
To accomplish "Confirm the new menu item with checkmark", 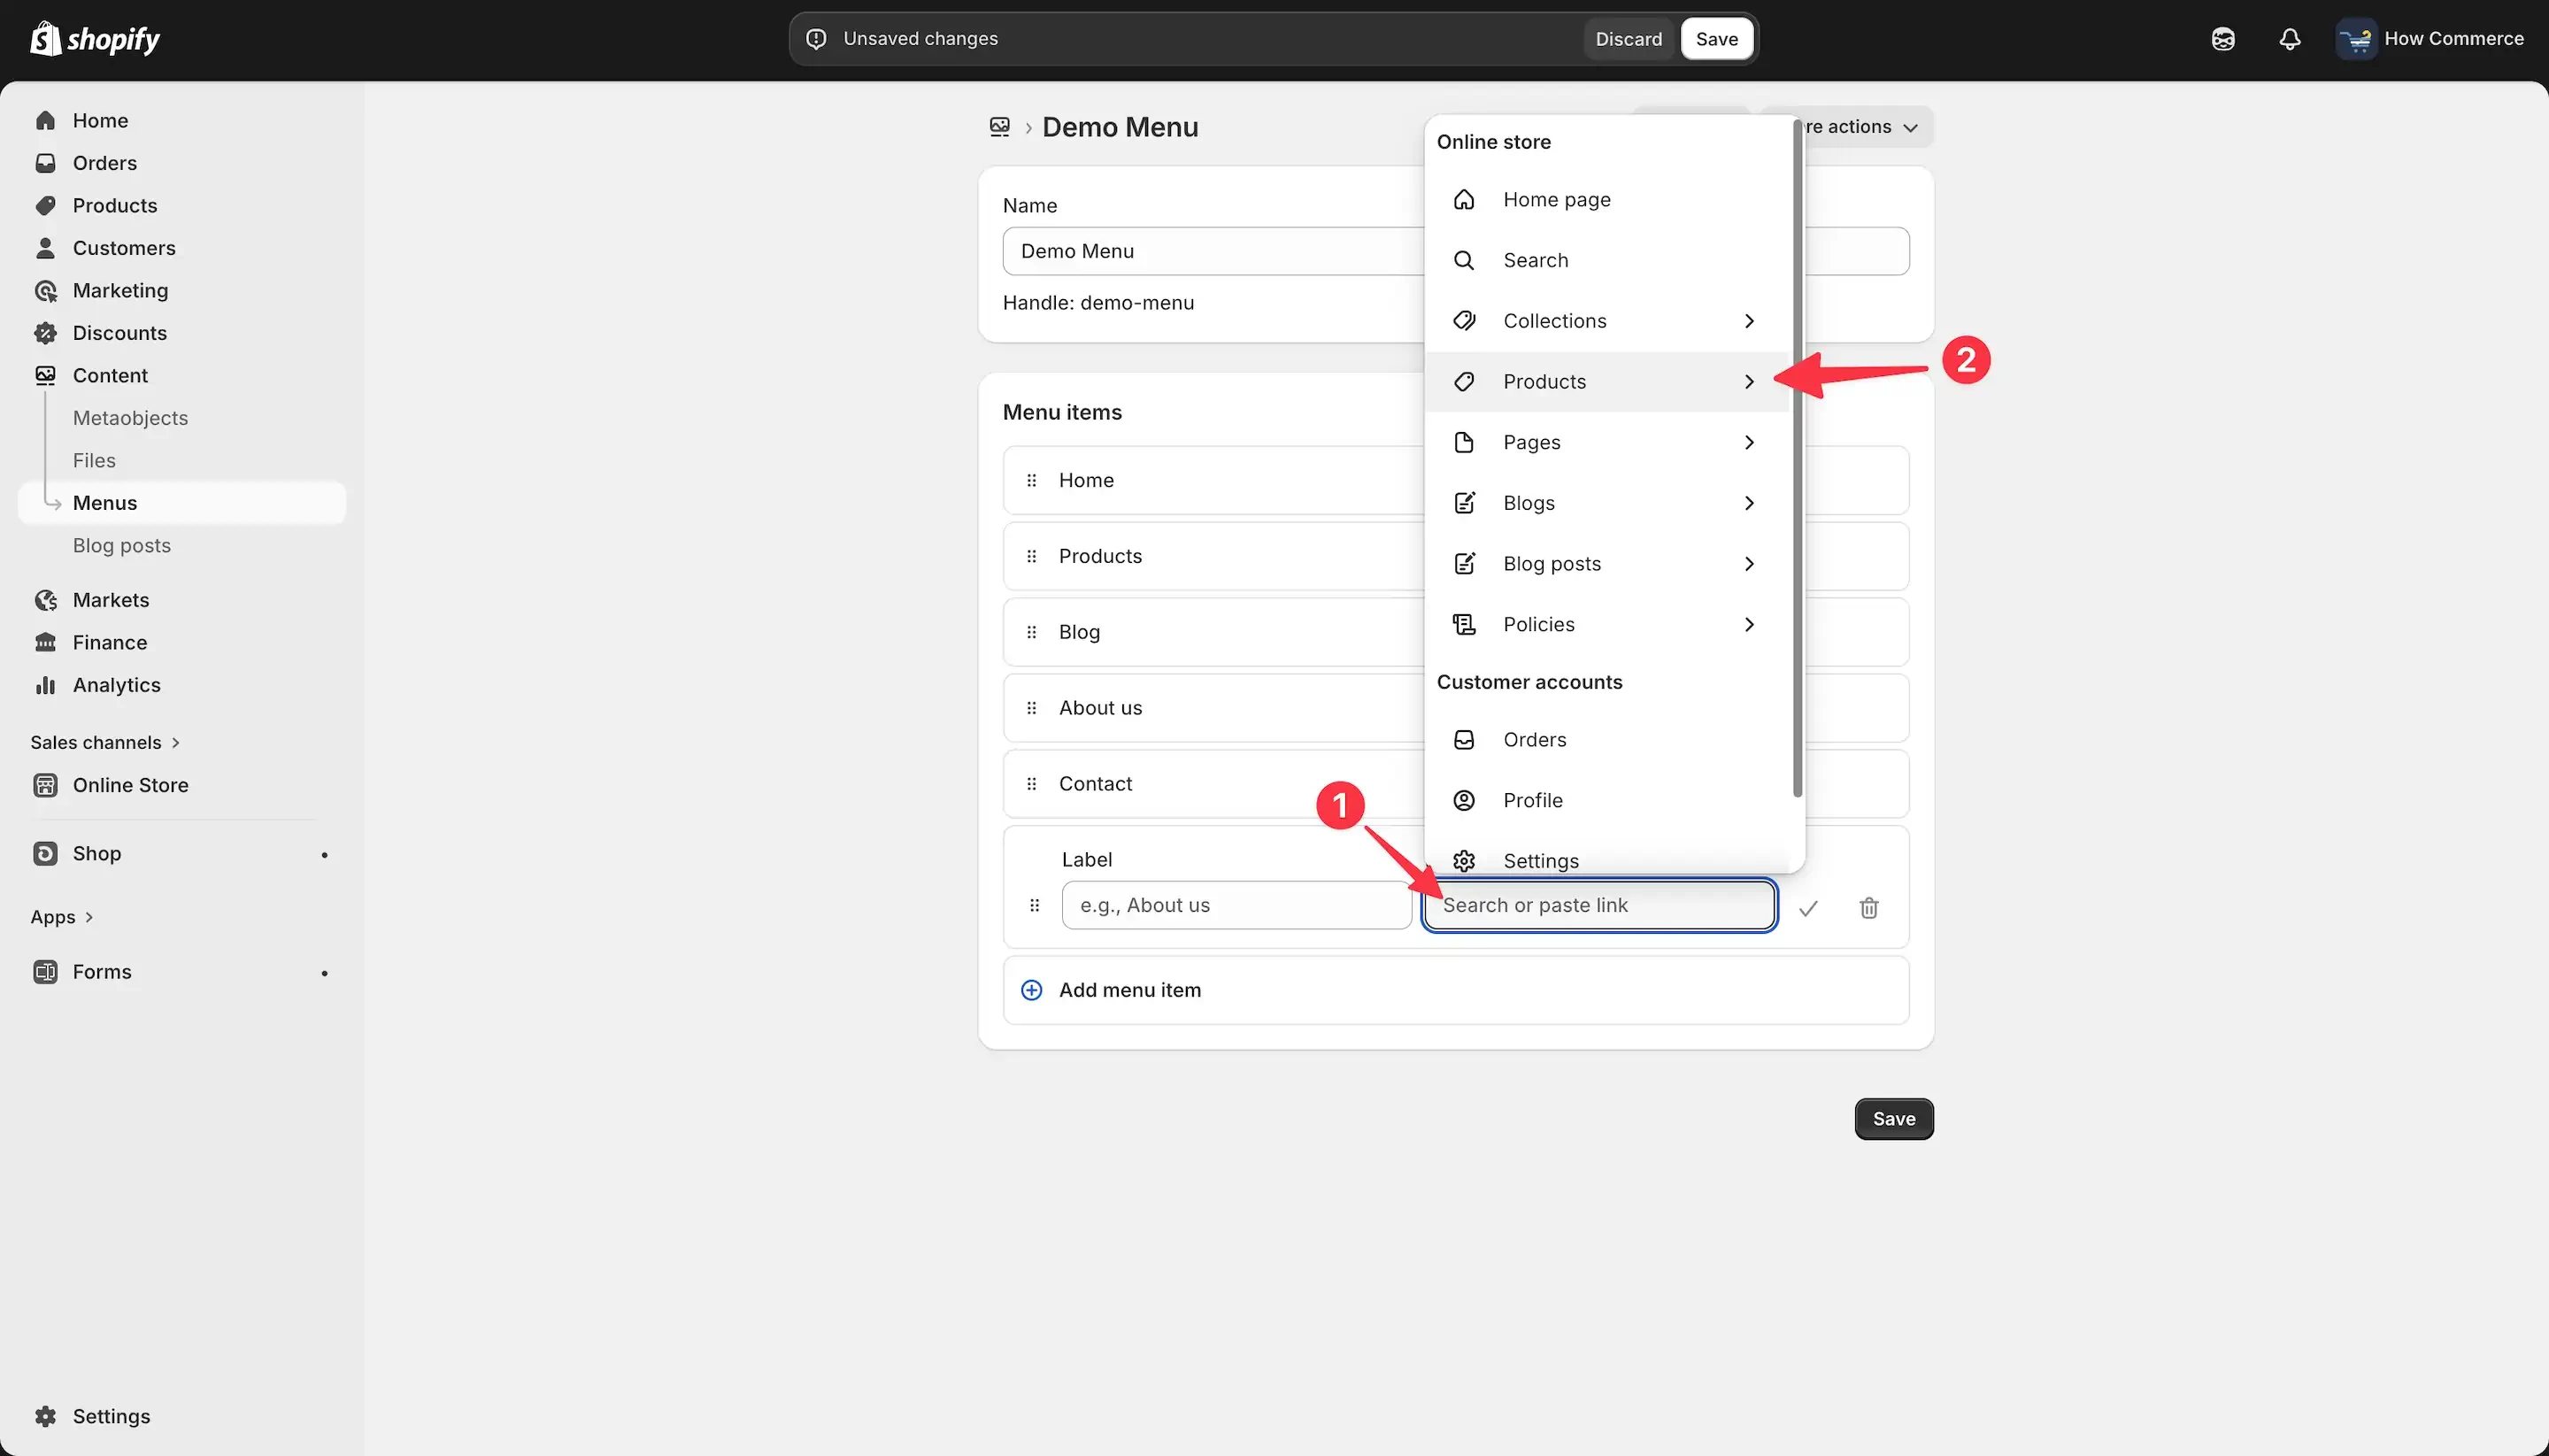I will click(x=1808, y=908).
